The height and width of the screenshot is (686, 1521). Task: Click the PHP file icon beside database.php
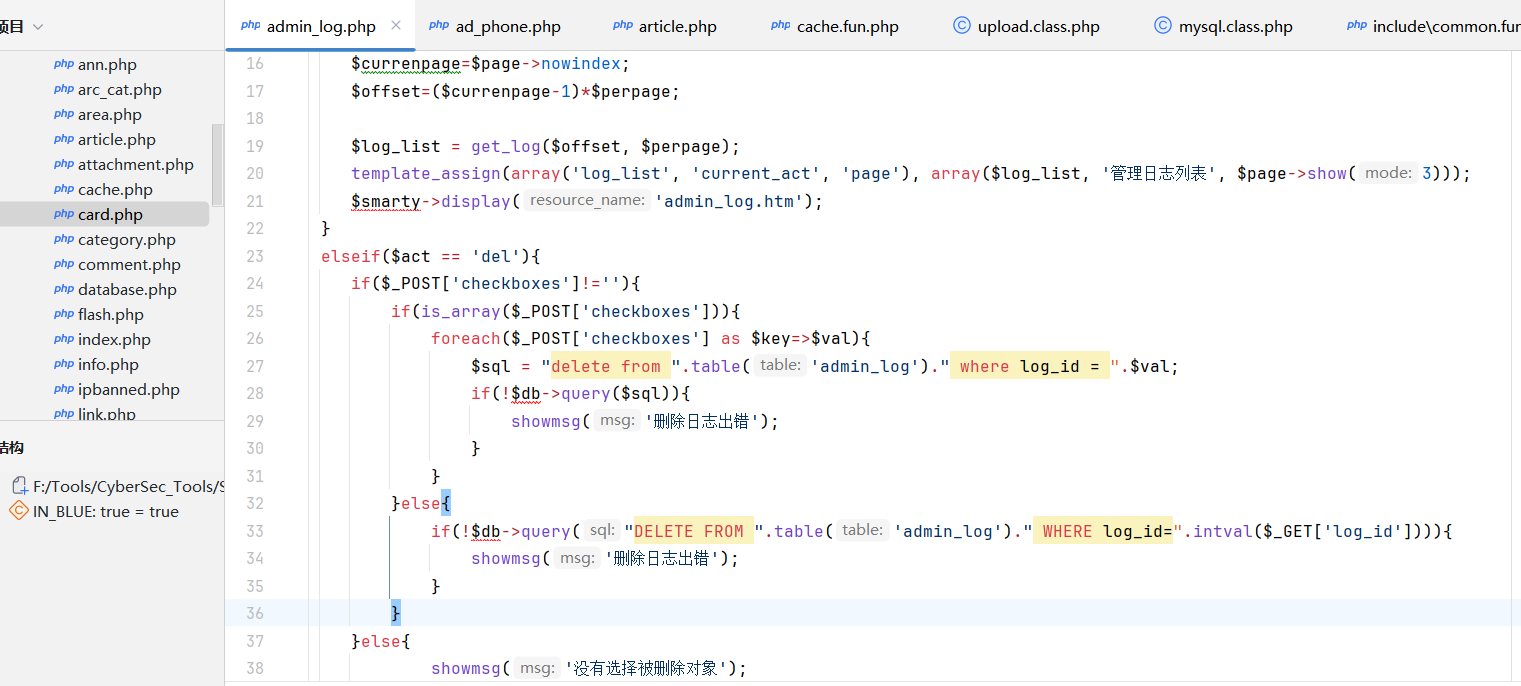64,289
